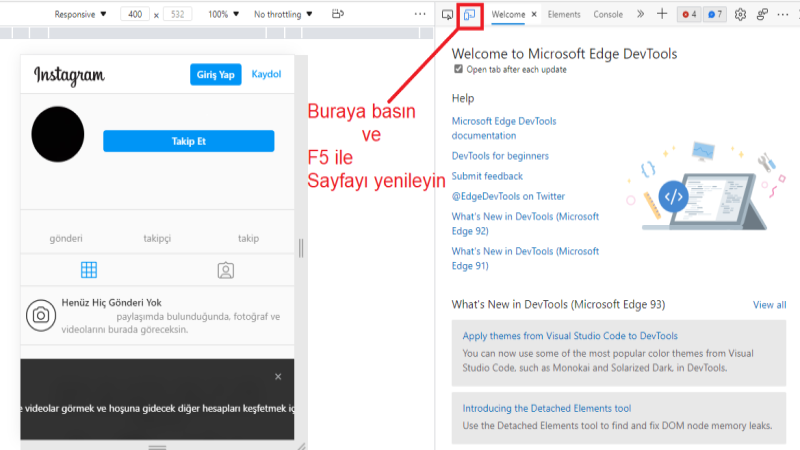Image resolution: width=800 pixels, height=450 pixels.
Task: Open Microsoft Edge DevTools documentation link
Action: [x=504, y=128]
